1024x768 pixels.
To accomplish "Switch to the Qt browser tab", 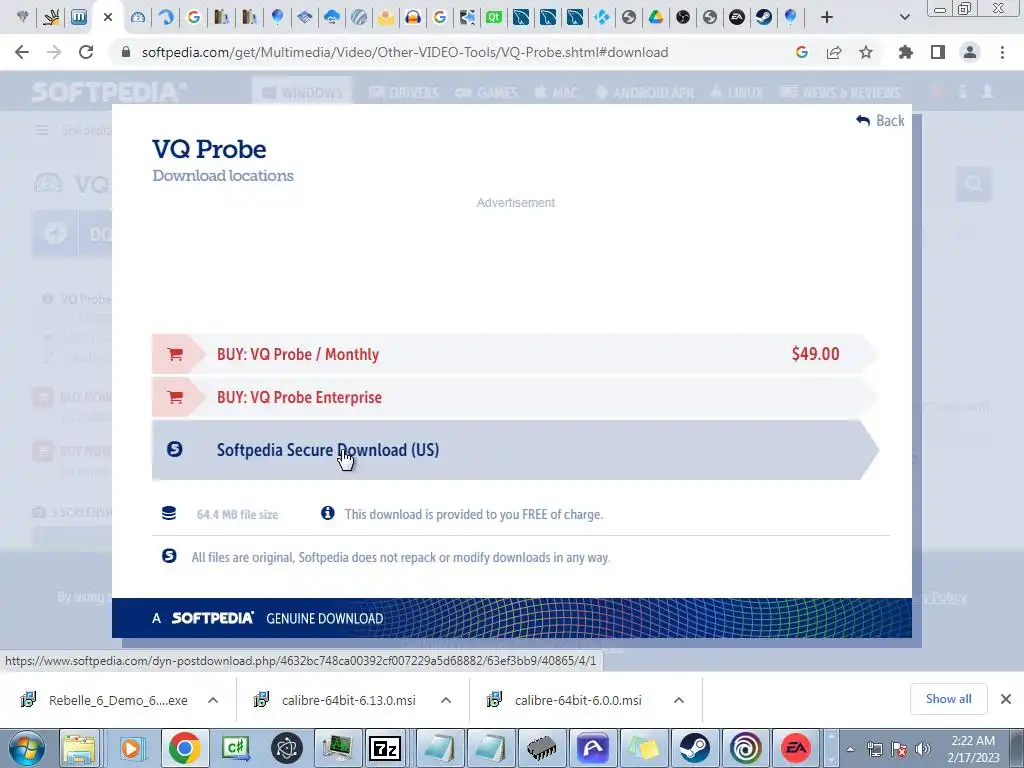I will pos(494,17).
